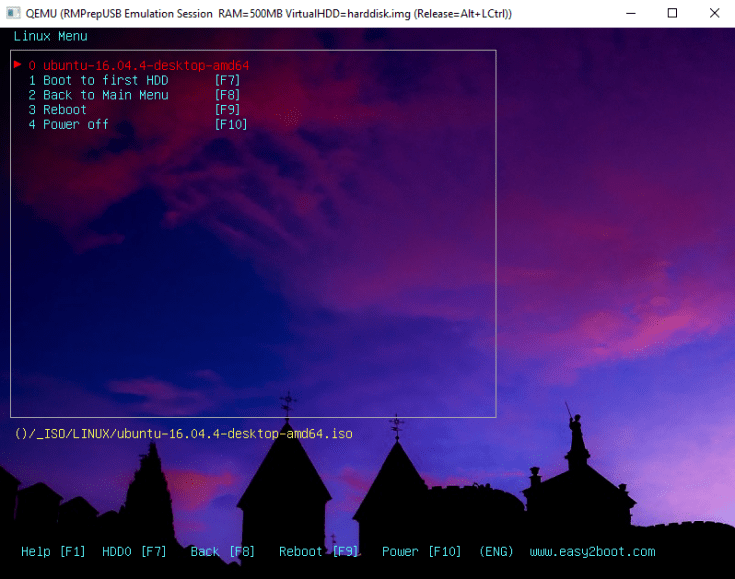The width and height of the screenshot is (735, 579).
Task: Click Back [F8] in footer bar
Action: 223,552
